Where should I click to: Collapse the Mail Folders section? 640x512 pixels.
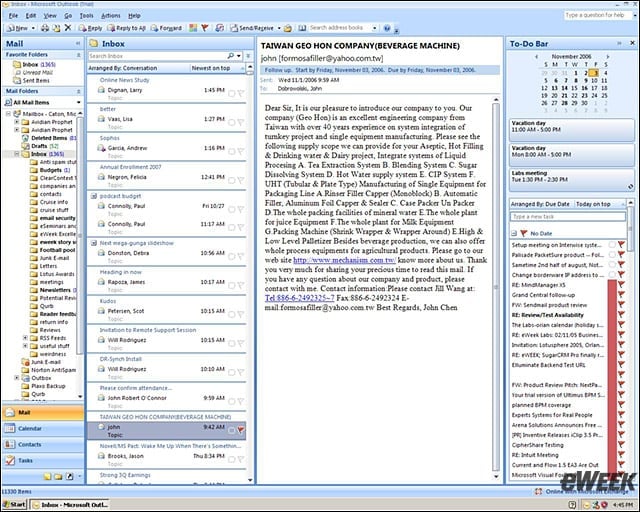coord(78,91)
